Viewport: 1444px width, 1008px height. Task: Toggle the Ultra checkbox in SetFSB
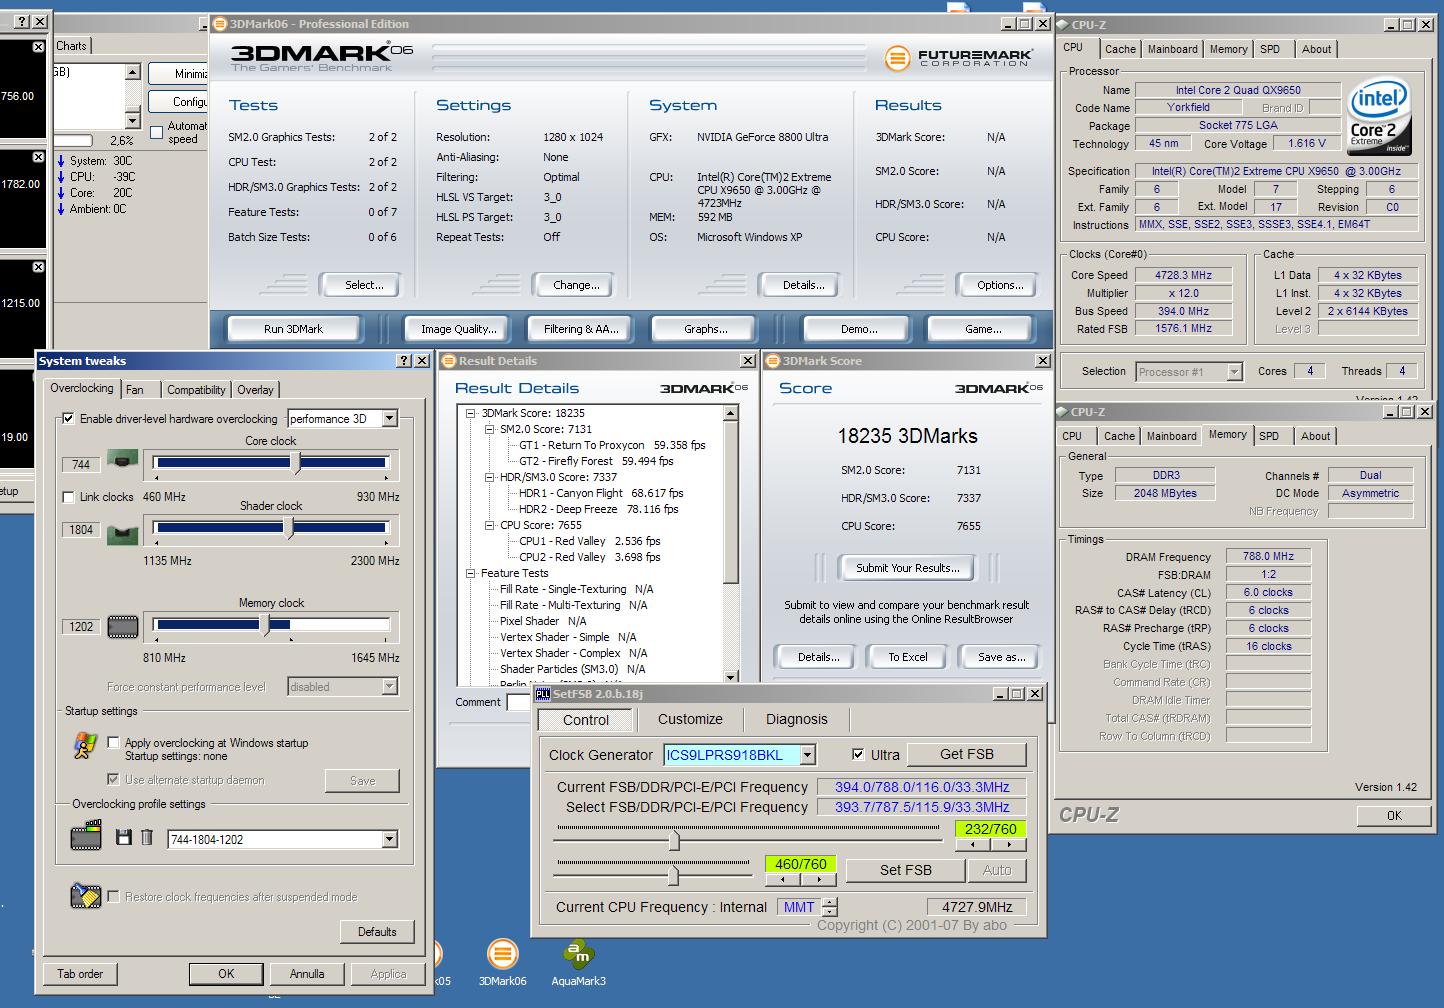click(x=858, y=755)
